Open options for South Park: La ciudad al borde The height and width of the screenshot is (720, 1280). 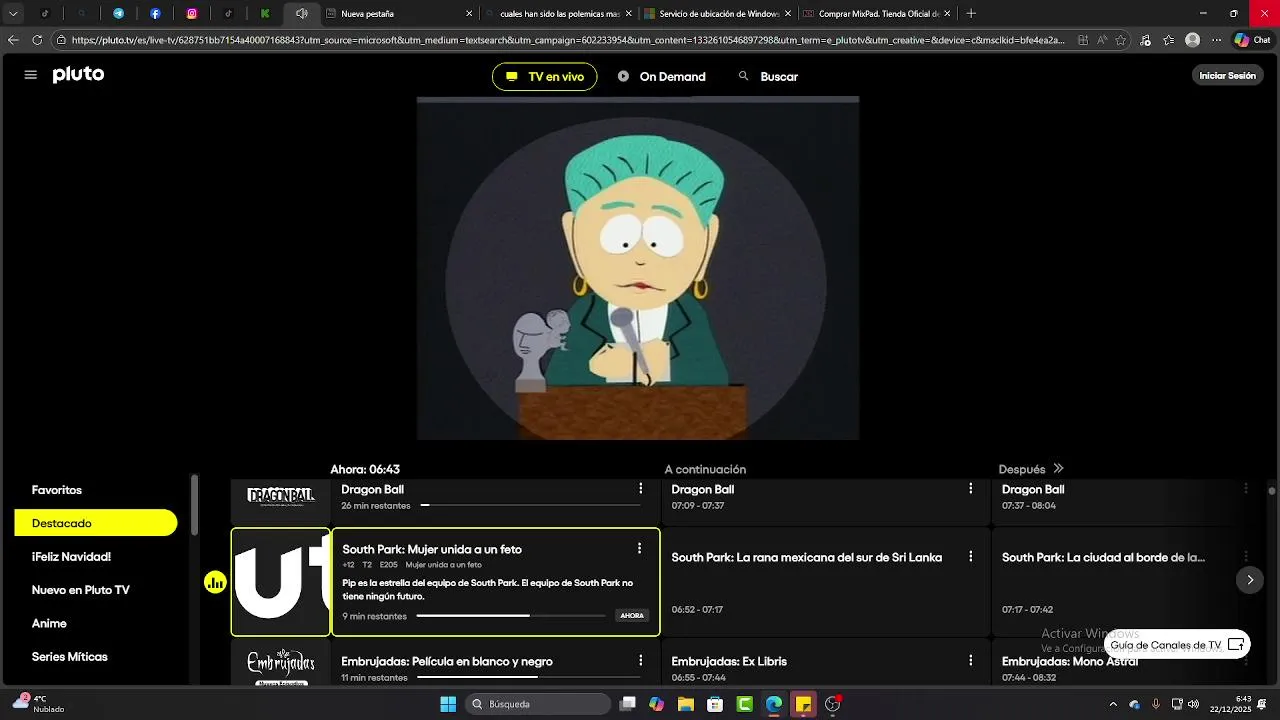pyautogui.click(x=1246, y=557)
